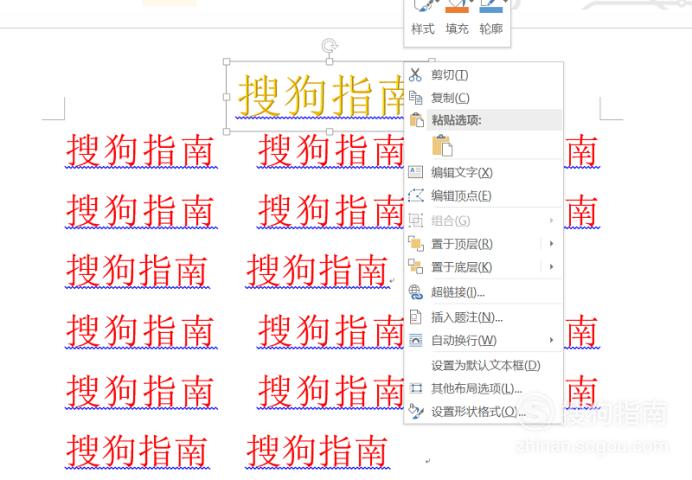Select 剪切(T) from context menu
Image resolution: width=692 pixels, height=480 pixels.
point(449,75)
